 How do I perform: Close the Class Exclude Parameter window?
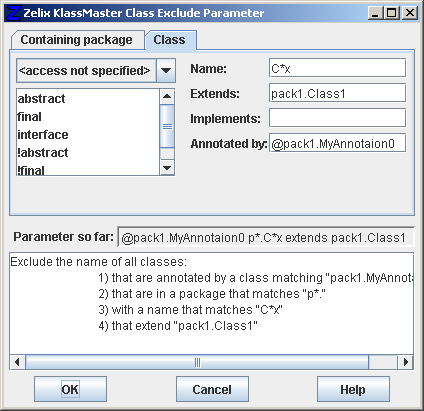[410, 13]
